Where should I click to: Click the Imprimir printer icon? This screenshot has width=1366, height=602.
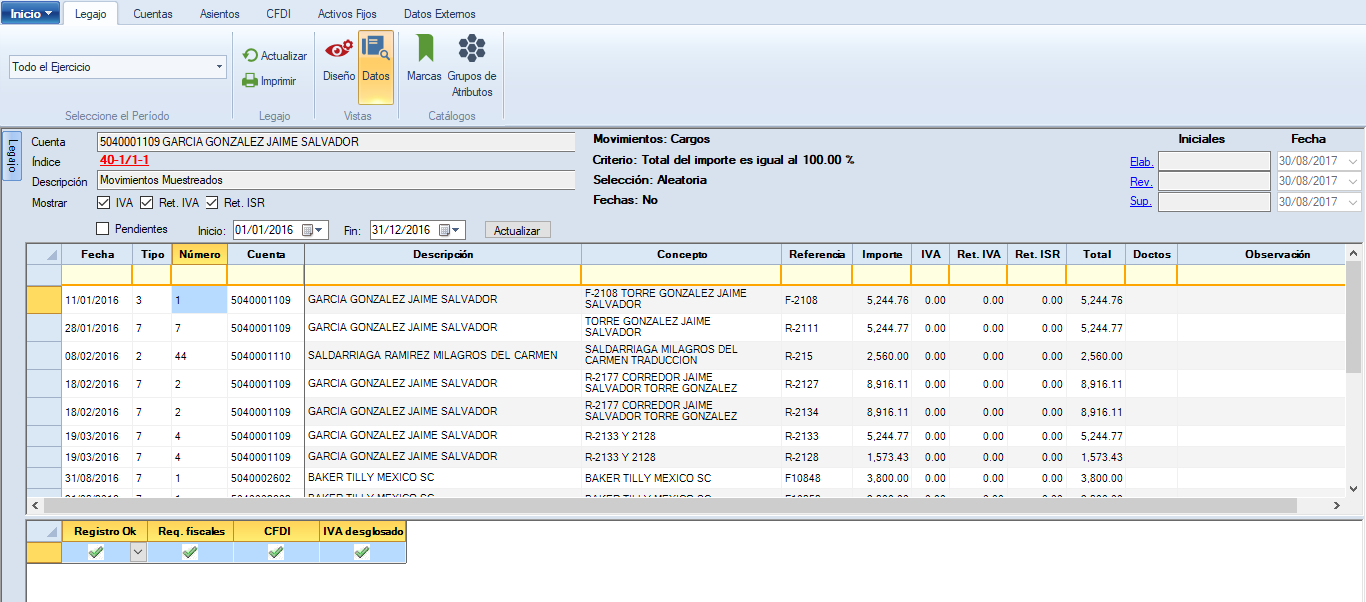tap(250, 81)
